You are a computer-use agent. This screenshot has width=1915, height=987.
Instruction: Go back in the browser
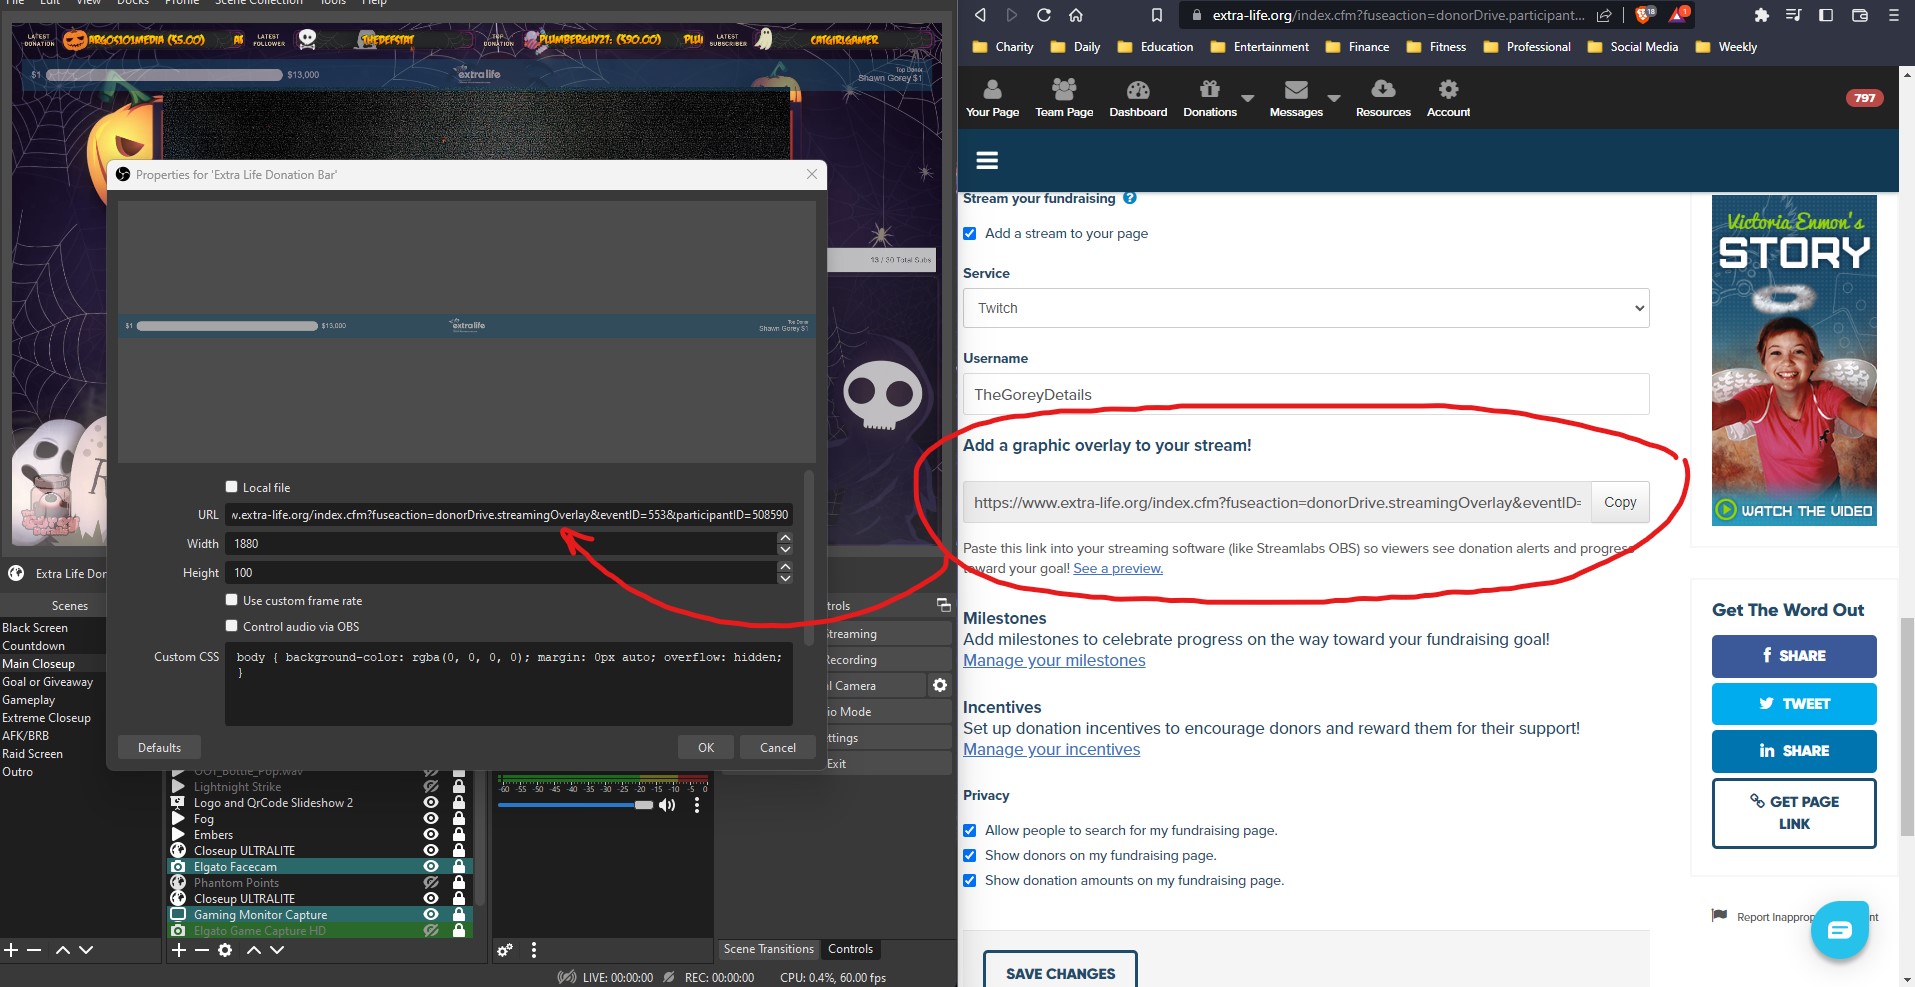click(x=980, y=15)
